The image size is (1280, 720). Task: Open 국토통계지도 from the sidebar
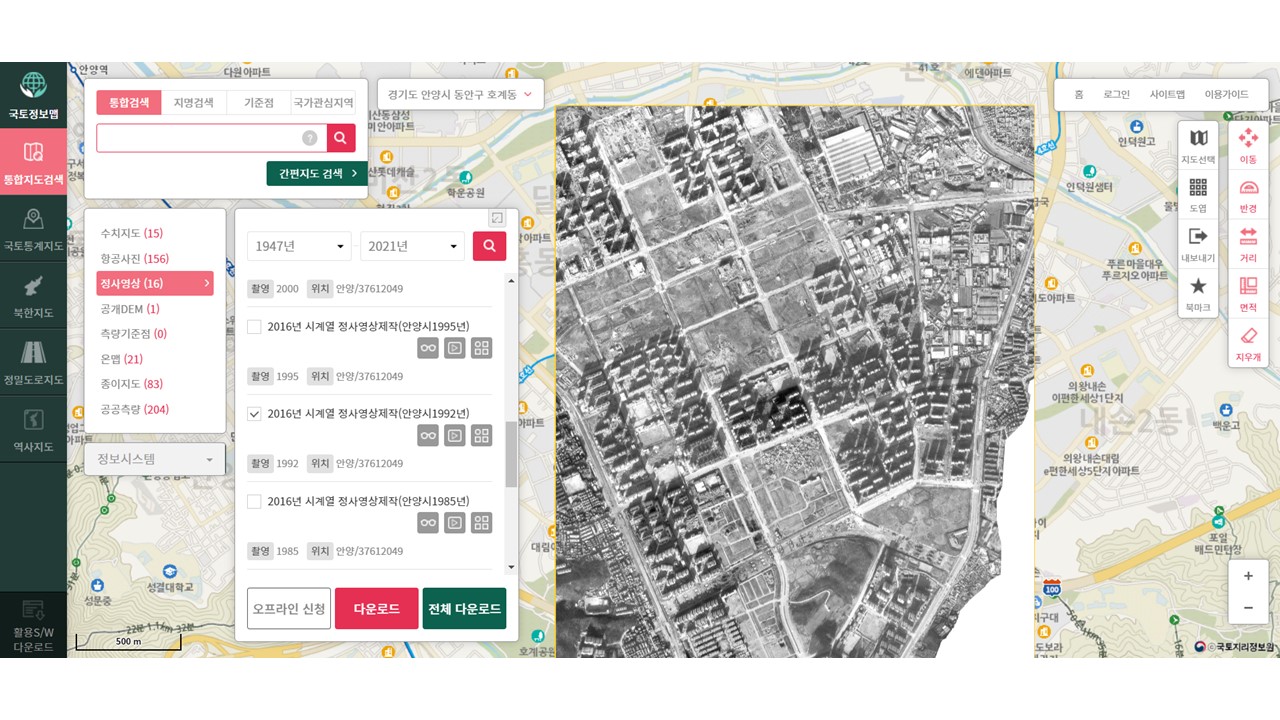pos(33,229)
